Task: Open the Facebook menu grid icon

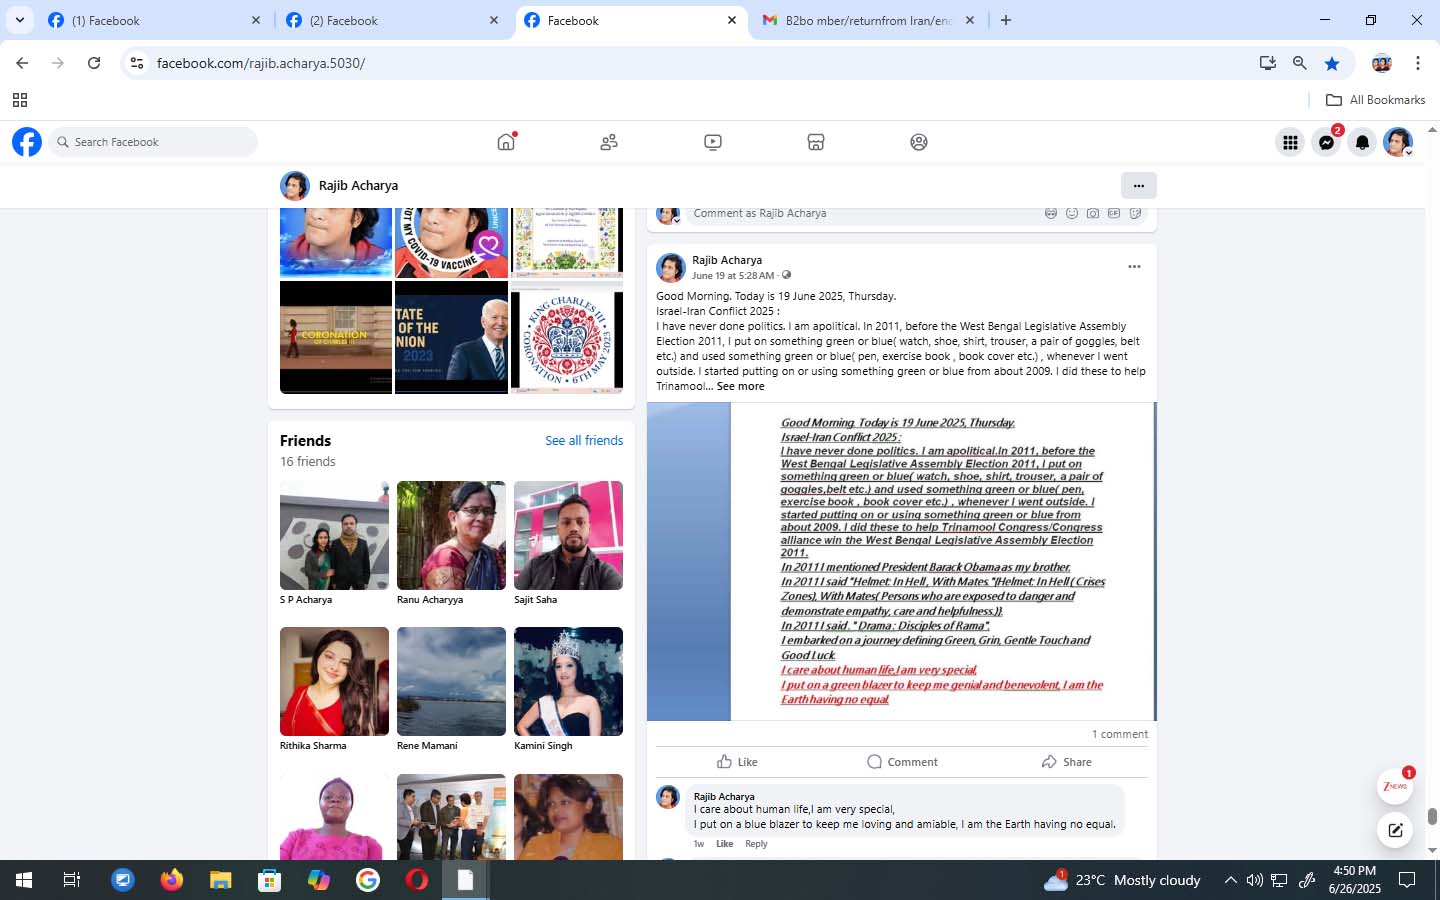Action: [1290, 142]
